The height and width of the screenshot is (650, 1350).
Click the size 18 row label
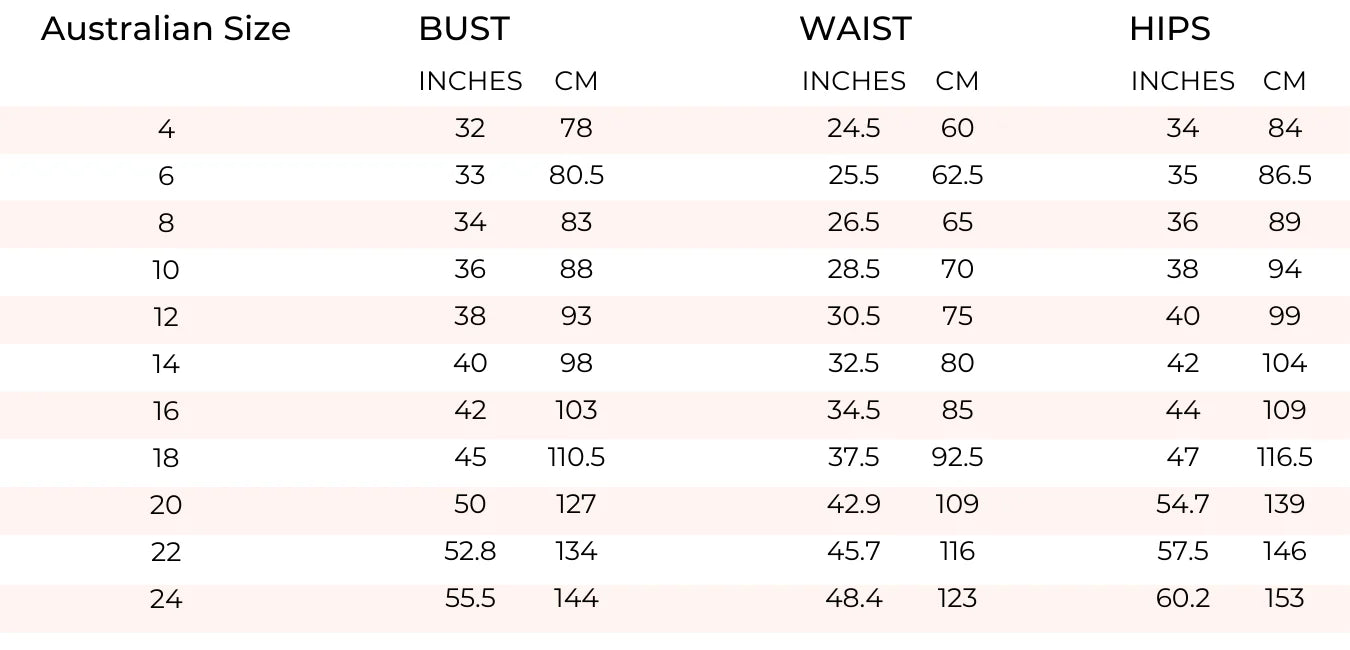166,458
